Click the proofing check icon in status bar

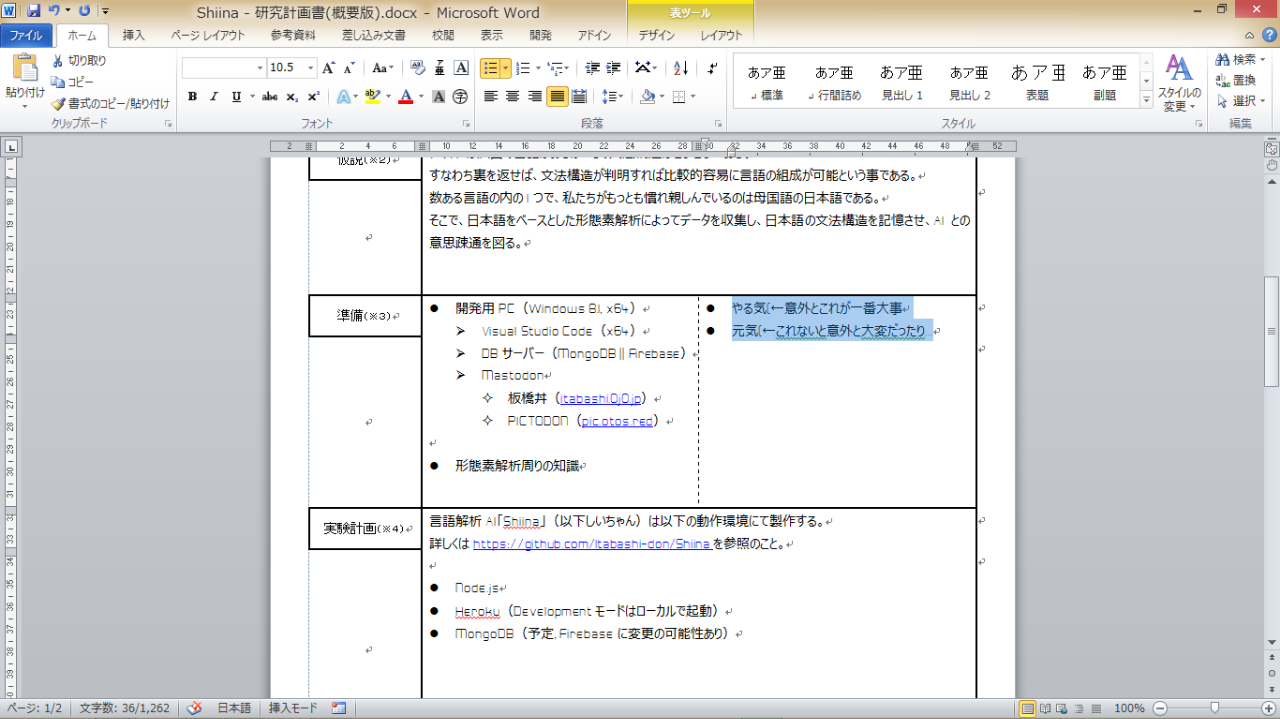(x=194, y=708)
